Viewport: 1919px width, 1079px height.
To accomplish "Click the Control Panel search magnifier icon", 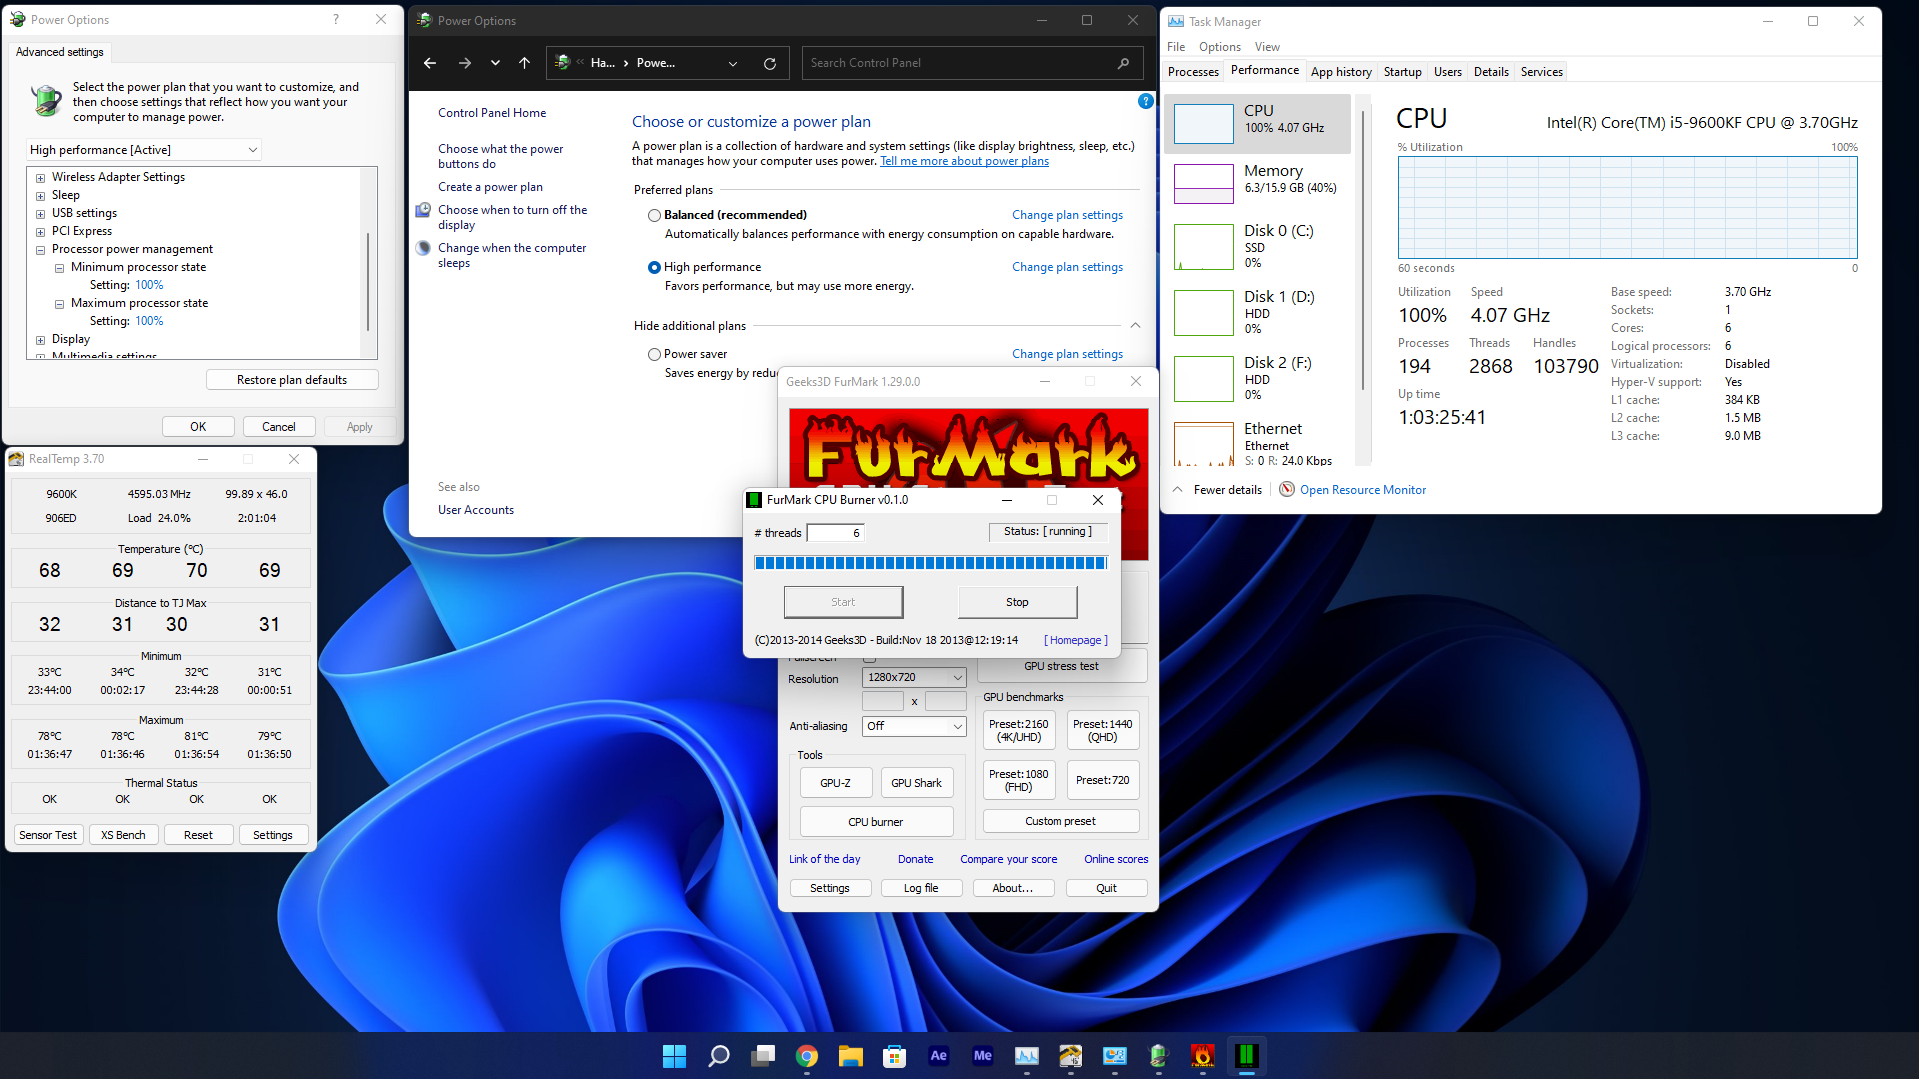I will pos(1124,63).
